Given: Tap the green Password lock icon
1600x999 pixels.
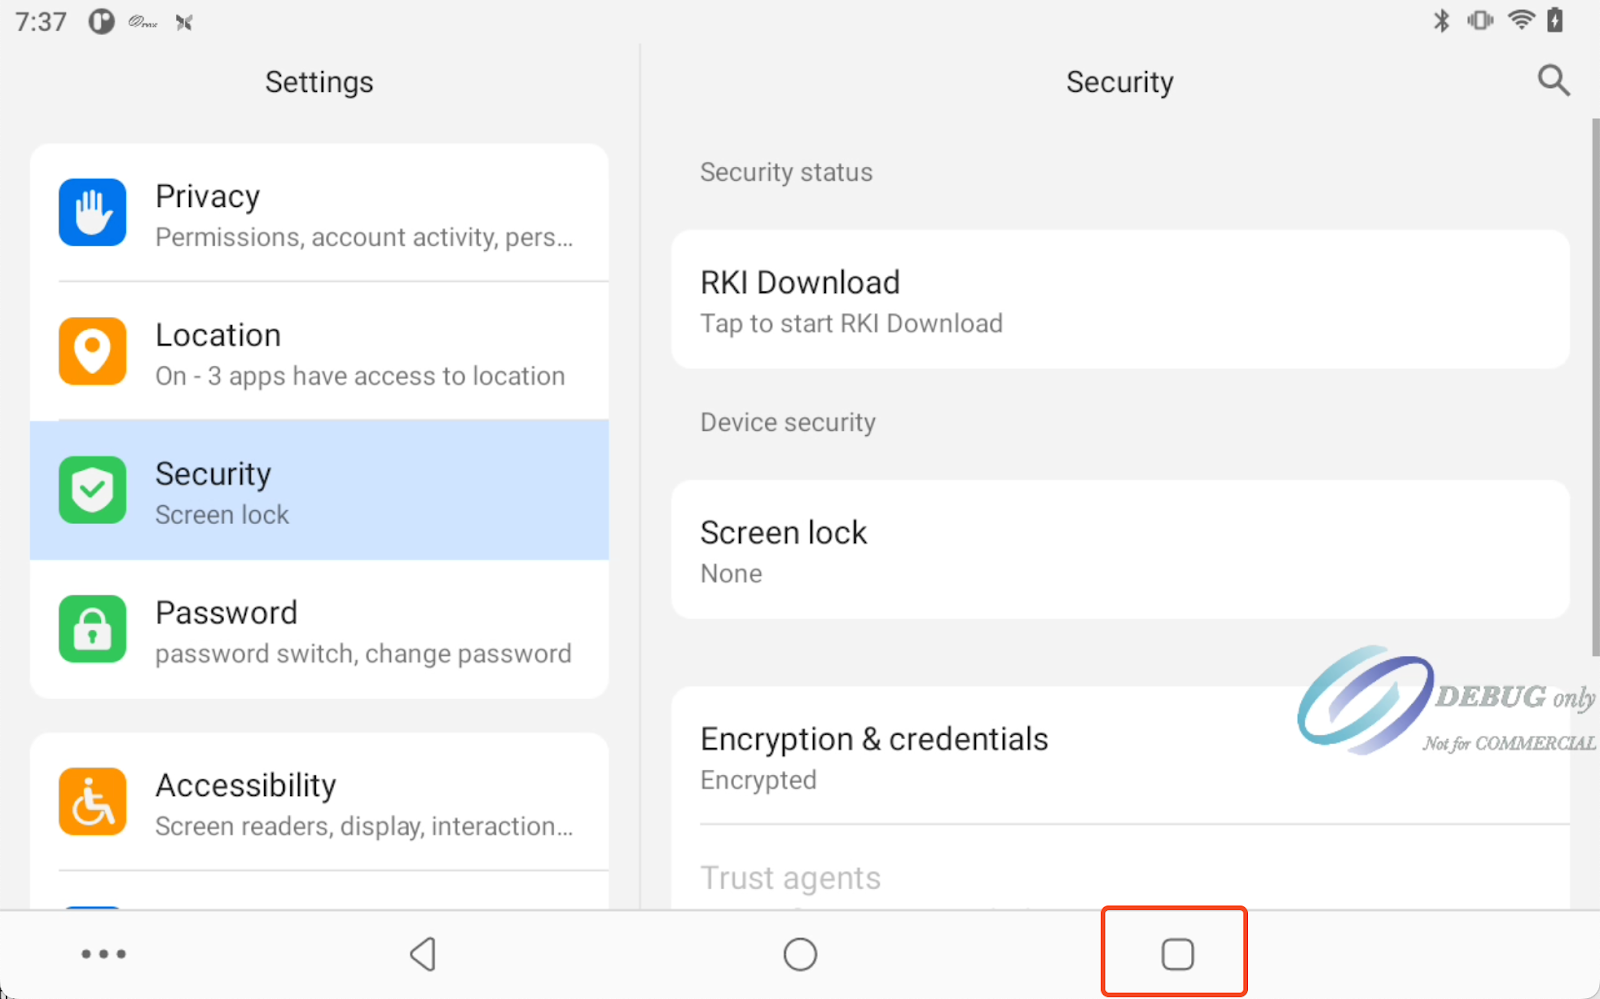Looking at the screenshot, I should [x=92, y=629].
